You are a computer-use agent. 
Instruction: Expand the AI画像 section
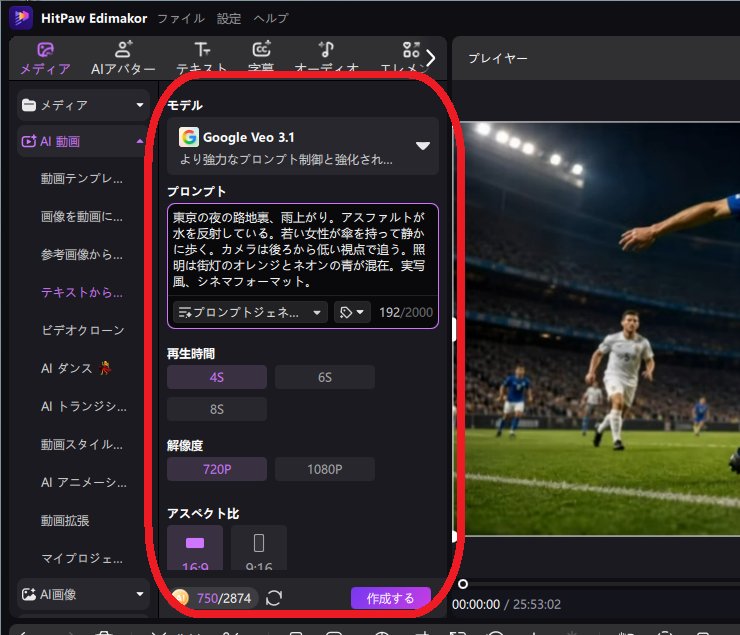pyautogui.click(x=83, y=594)
